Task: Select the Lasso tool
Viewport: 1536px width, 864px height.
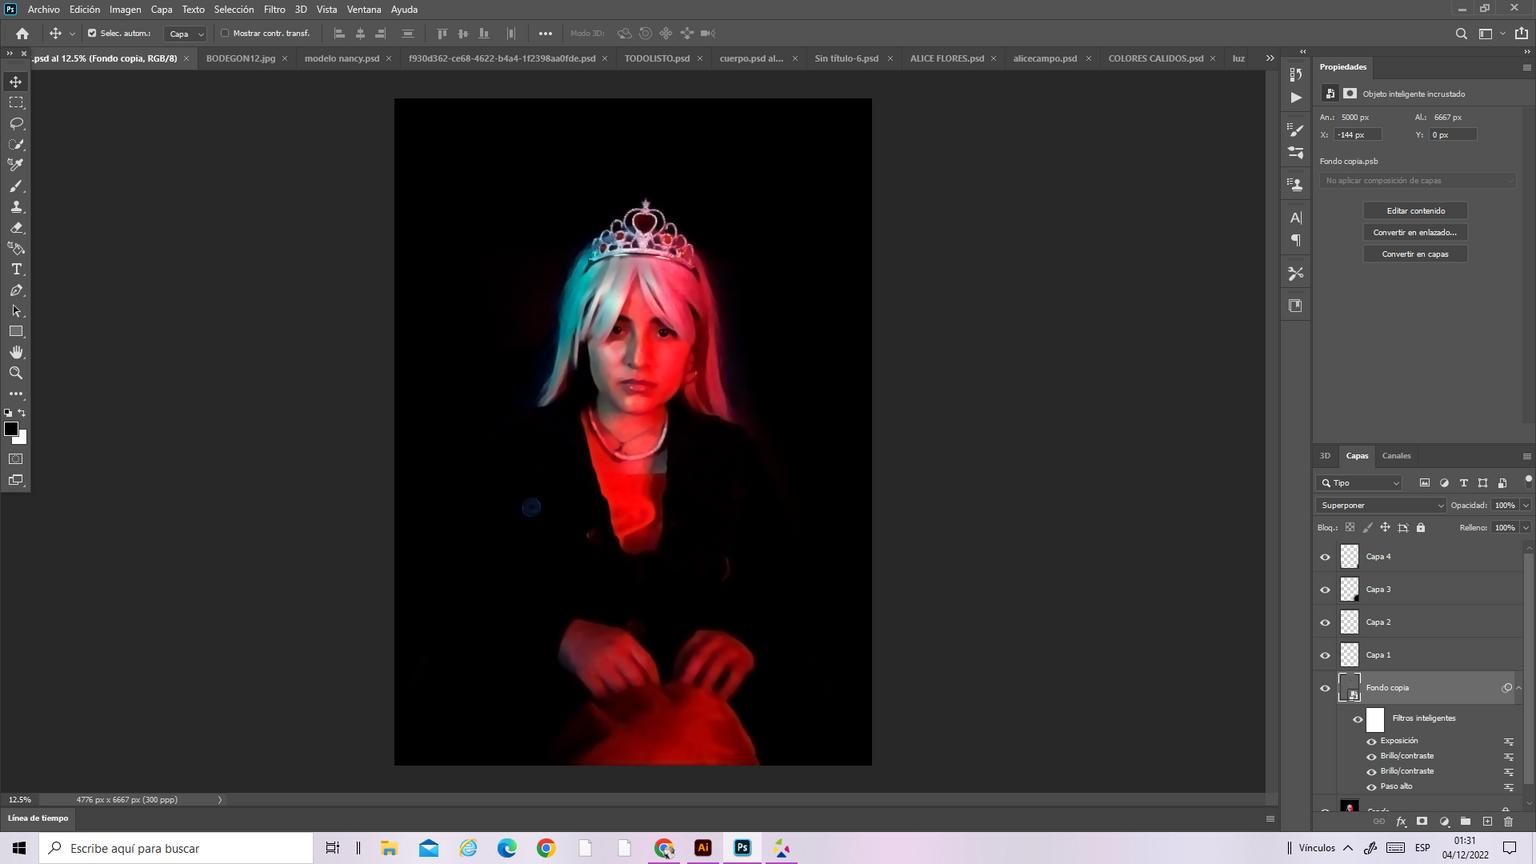Action: click(16, 123)
